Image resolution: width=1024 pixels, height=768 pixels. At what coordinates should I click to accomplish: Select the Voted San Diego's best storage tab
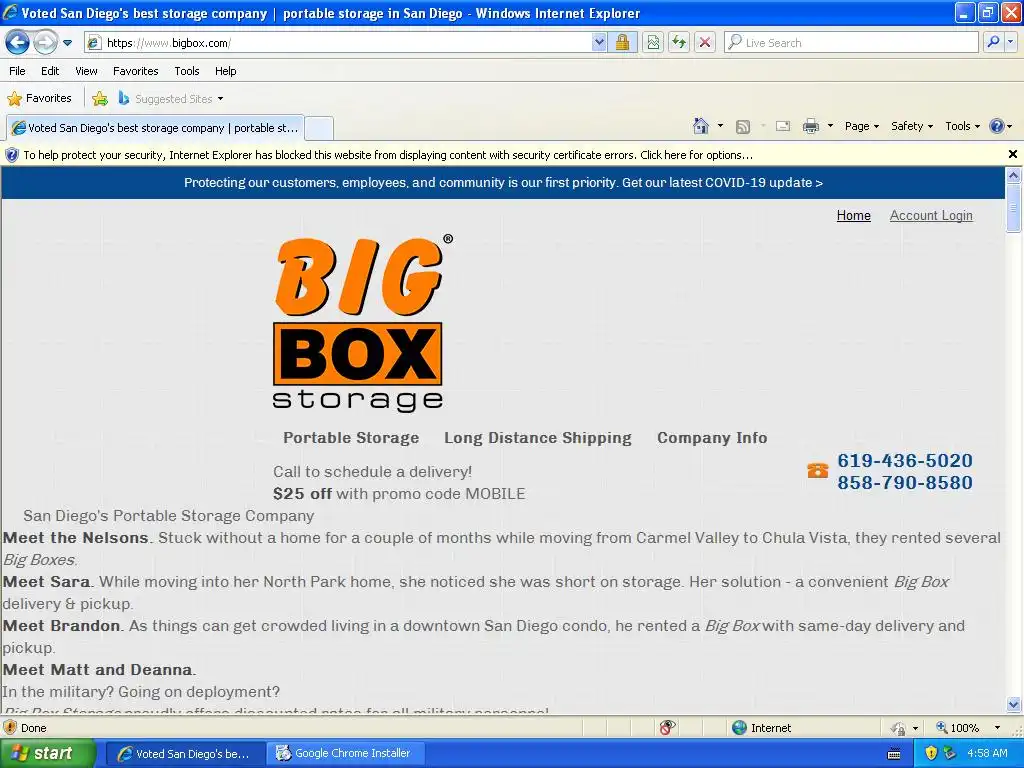(x=155, y=128)
